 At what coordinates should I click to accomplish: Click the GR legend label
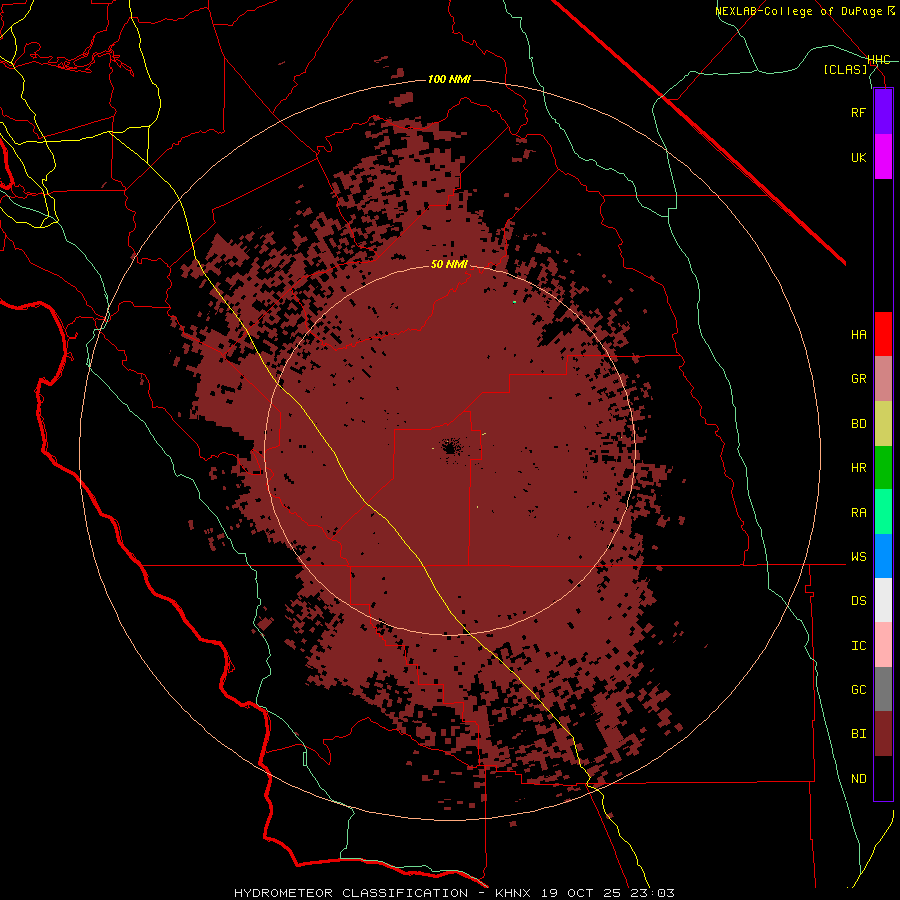pyautogui.click(x=858, y=379)
